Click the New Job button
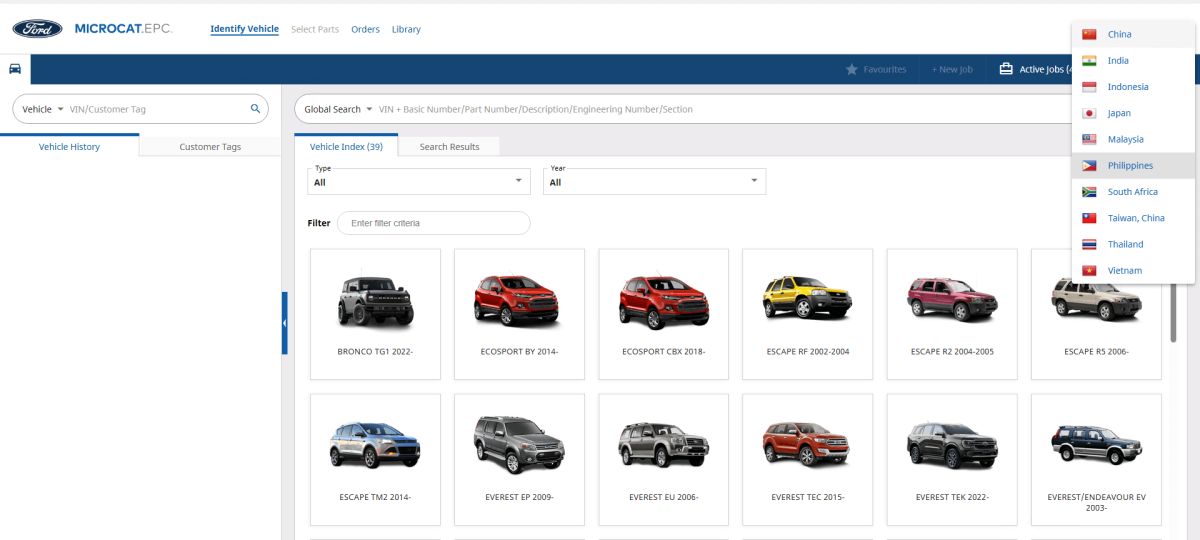Screen dimensions: 1200x540 point(951,69)
